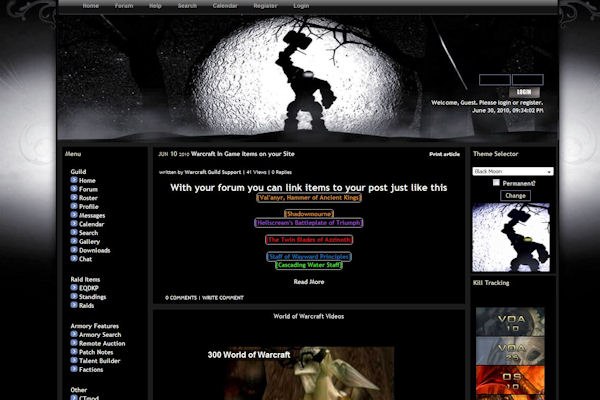
Task: Click the Roster sidebar link
Action: pos(88,198)
